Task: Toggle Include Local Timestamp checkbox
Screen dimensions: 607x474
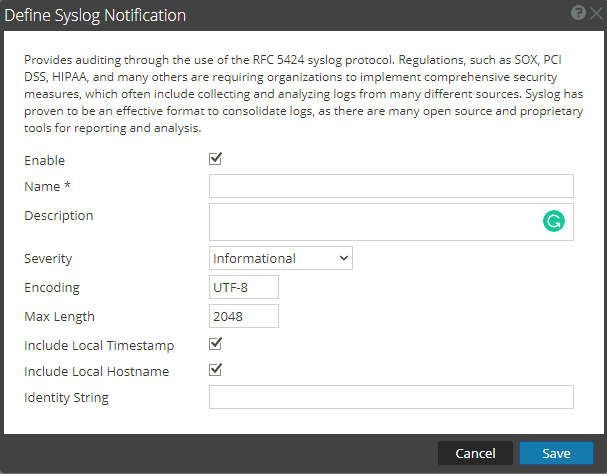Action: [215, 344]
